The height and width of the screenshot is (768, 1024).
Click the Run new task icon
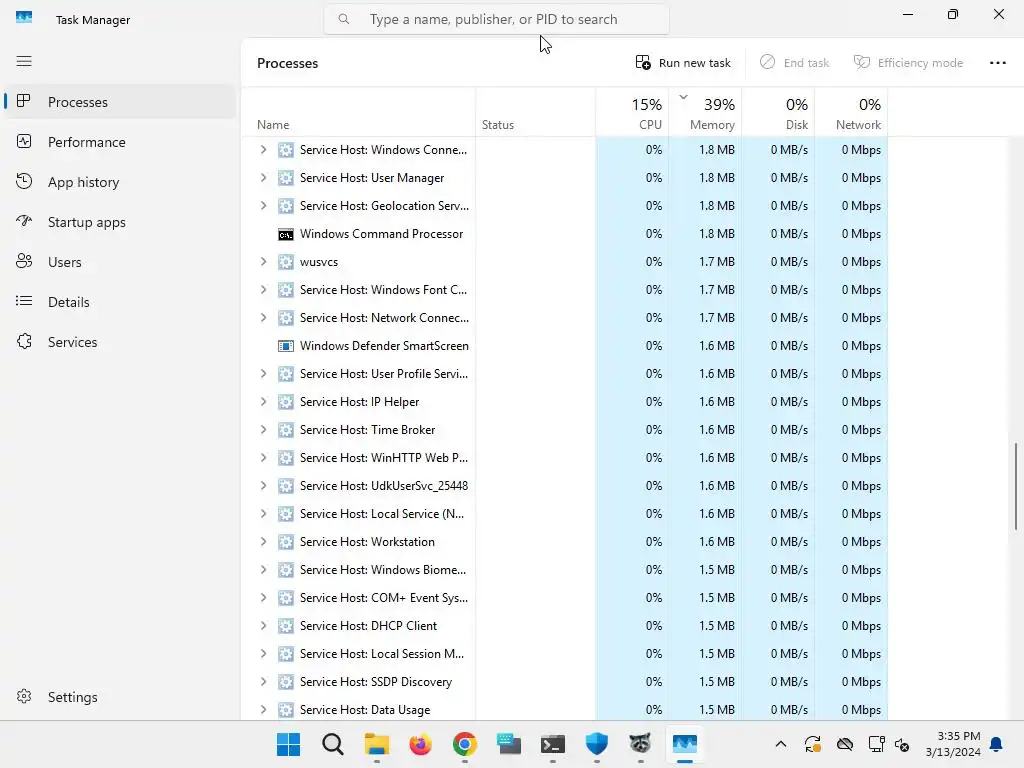[643, 63]
